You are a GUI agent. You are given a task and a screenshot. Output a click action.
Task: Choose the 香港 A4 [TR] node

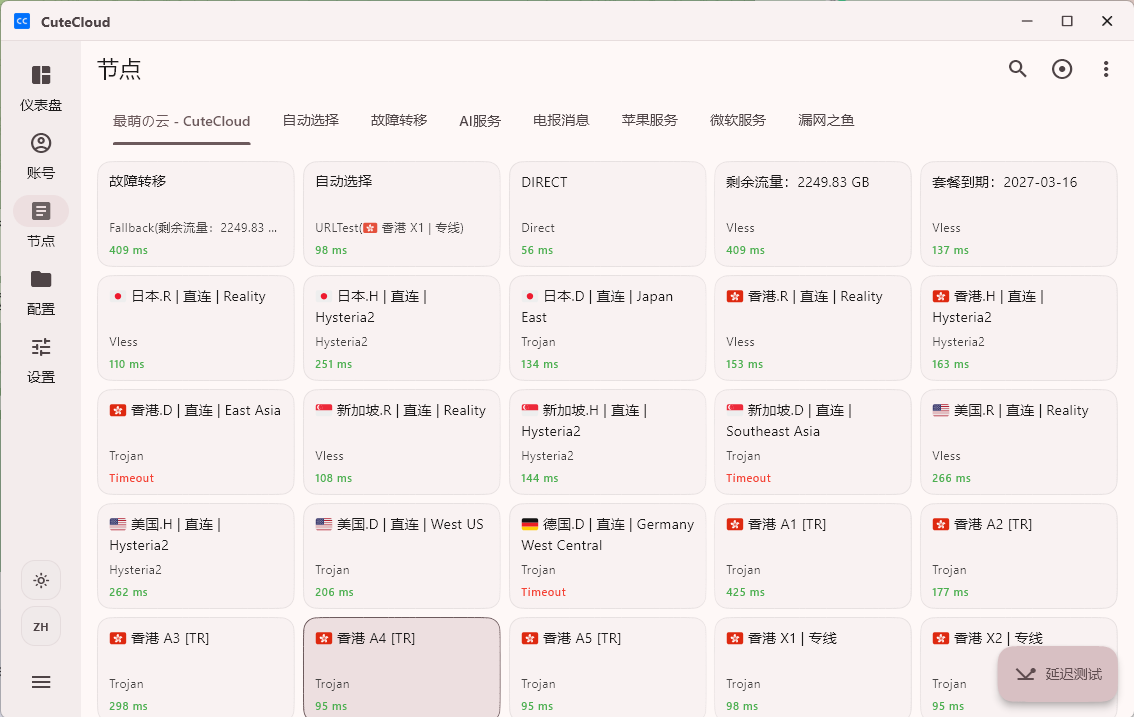pyautogui.click(x=401, y=667)
